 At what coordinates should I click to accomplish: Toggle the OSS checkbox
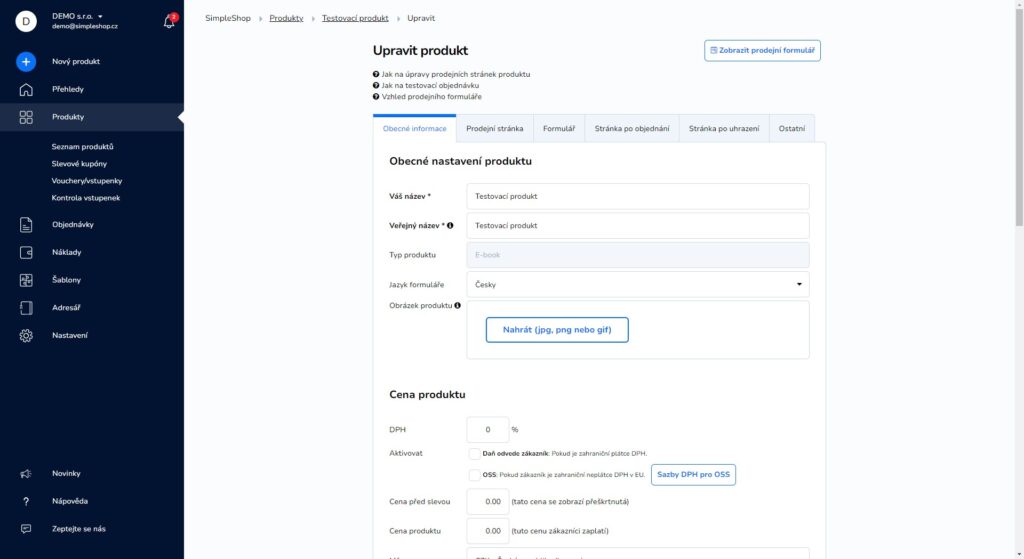[475, 475]
